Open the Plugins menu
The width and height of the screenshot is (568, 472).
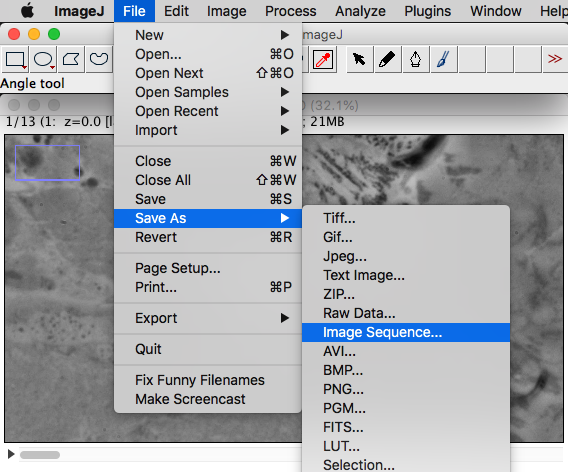click(427, 11)
